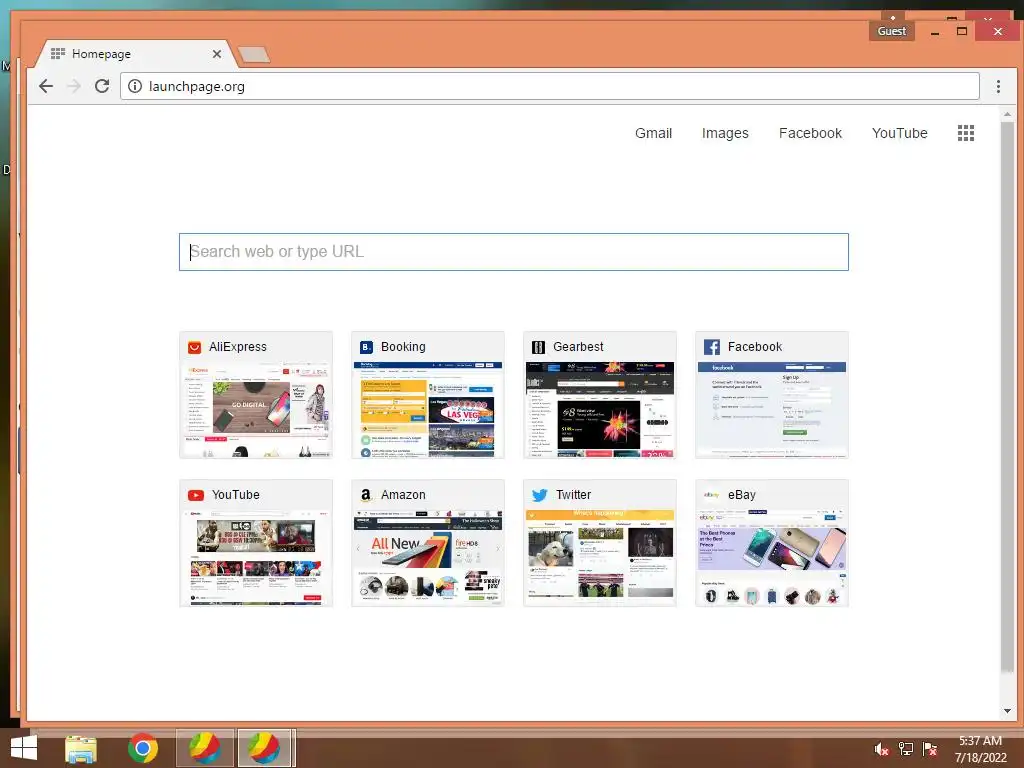Open the YouTube link in the top bar
The height and width of the screenshot is (768, 1024).
pyautogui.click(x=899, y=133)
